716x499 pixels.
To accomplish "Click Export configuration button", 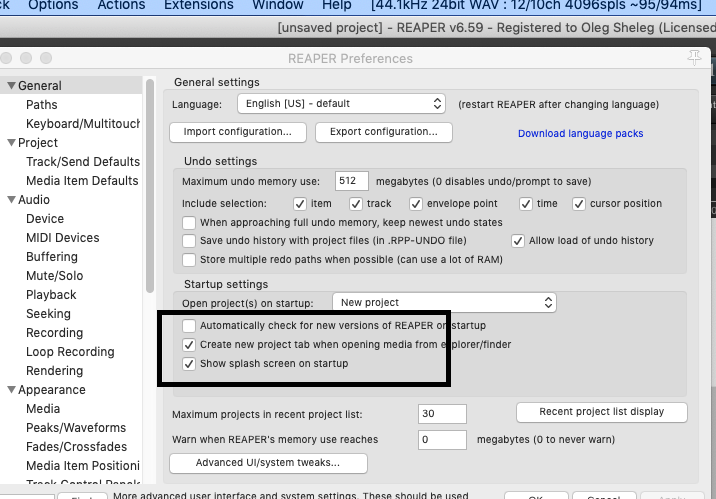I will pyautogui.click(x=384, y=132).
